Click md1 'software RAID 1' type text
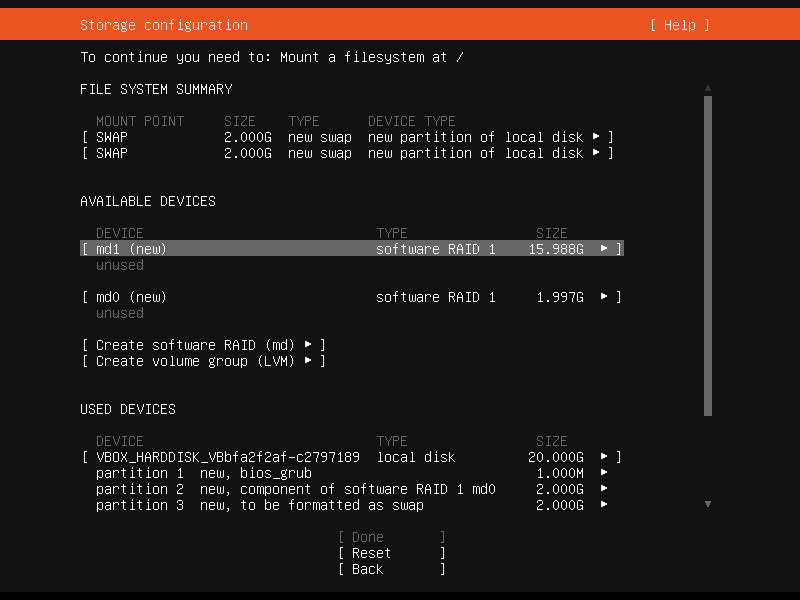The width and height of the screenshot is (800, 600). pyautogui.click(x=436, y=249)
